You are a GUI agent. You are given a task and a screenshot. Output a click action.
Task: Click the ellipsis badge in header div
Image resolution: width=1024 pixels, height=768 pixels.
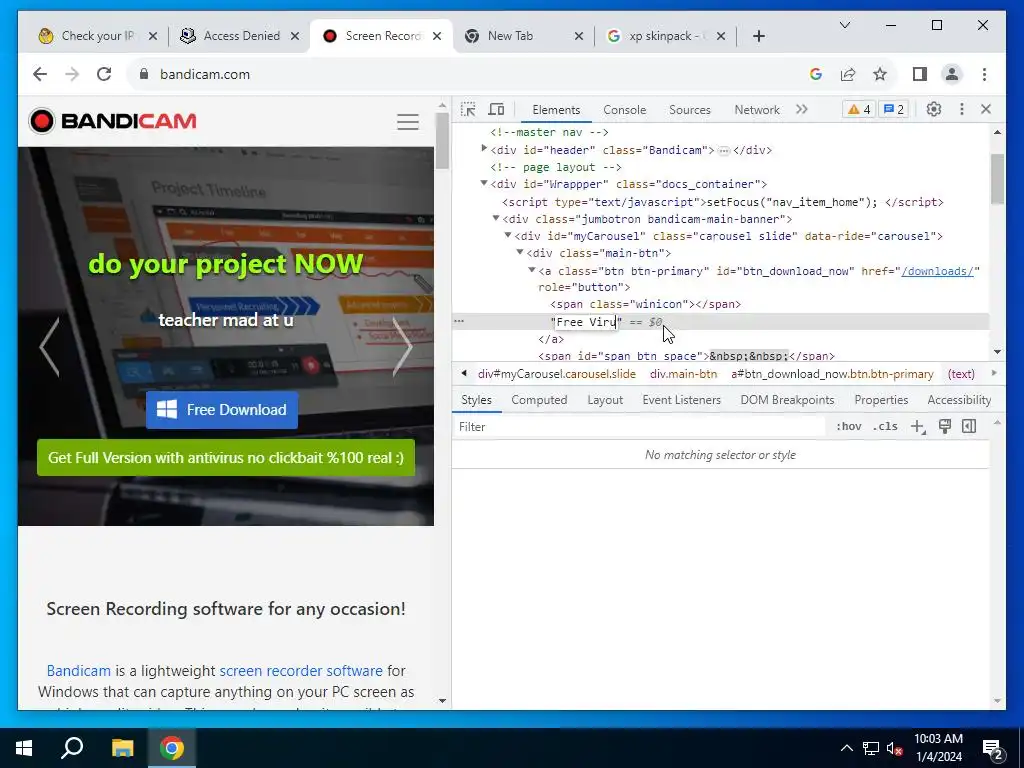point(724,150)
